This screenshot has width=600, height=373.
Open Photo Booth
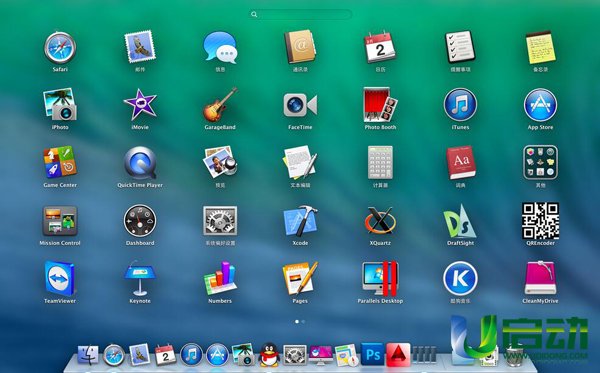point(380,104)
